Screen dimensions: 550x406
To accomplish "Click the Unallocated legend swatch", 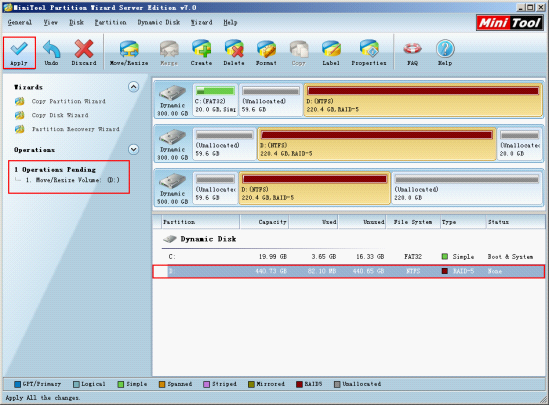I will coord(337,384).
